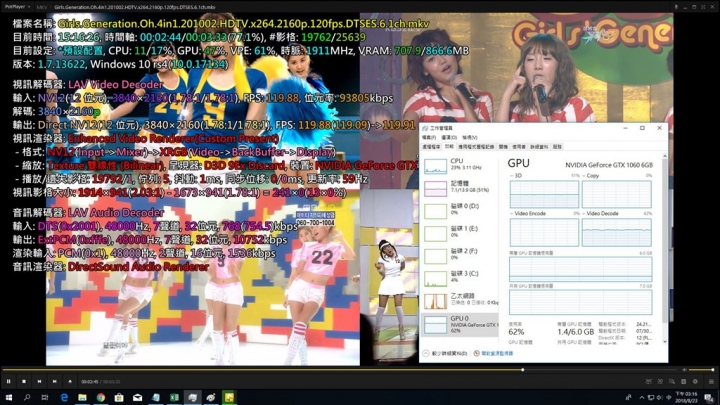Click the NVIDIA GeForce GTX 1060 6GB heading

click(609, 165)
